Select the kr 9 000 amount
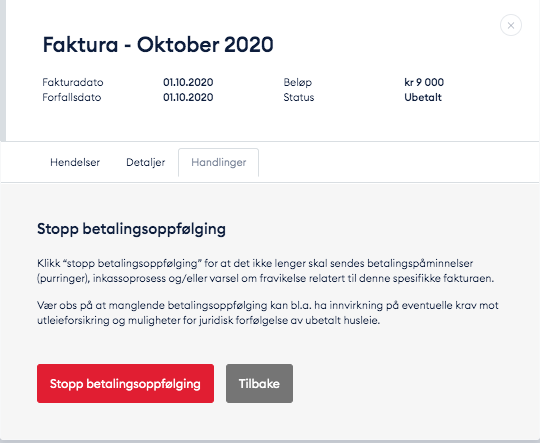The height and width of the screenshot is (443, 540). (424, 82)
